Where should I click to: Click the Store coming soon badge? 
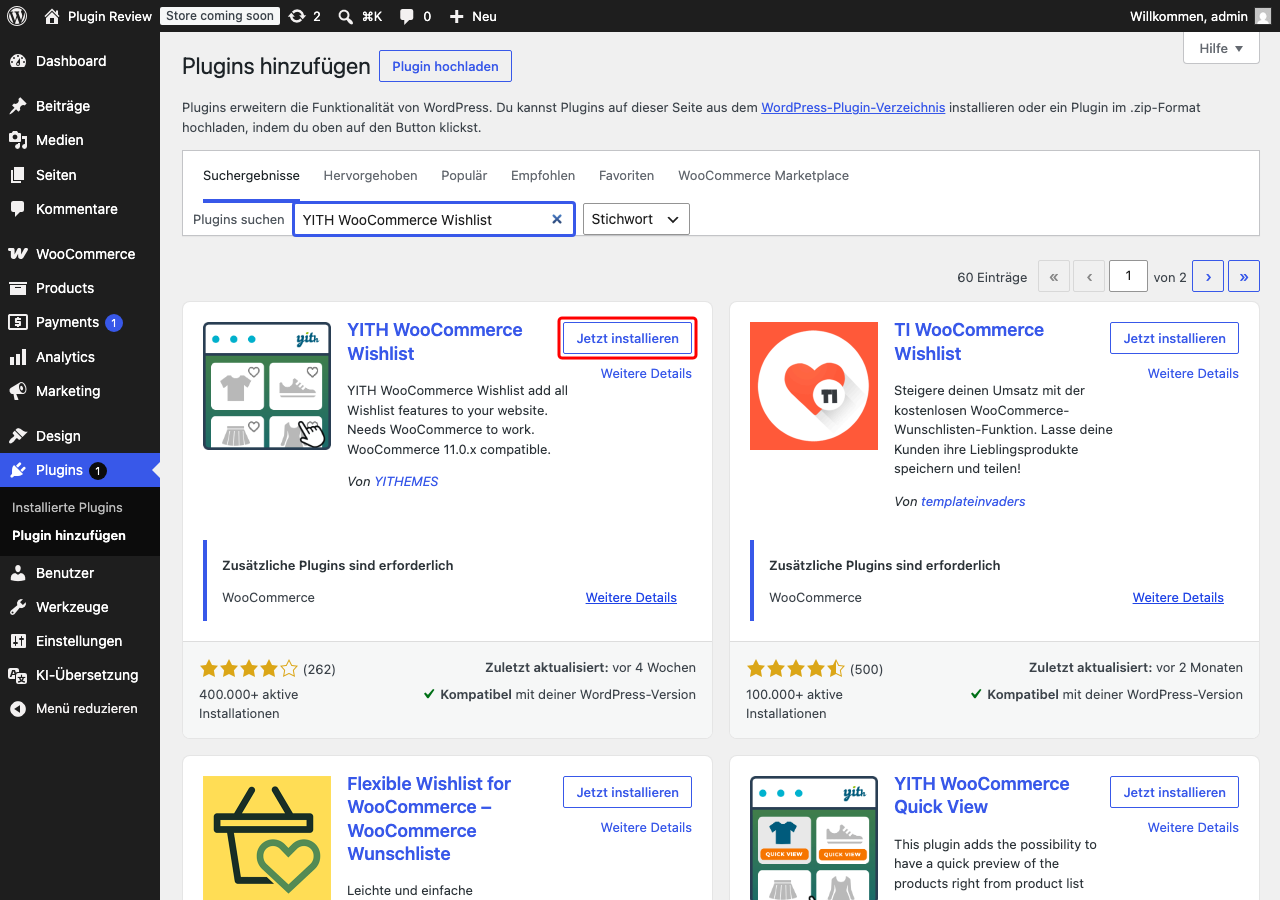click(x=218, y=16)
